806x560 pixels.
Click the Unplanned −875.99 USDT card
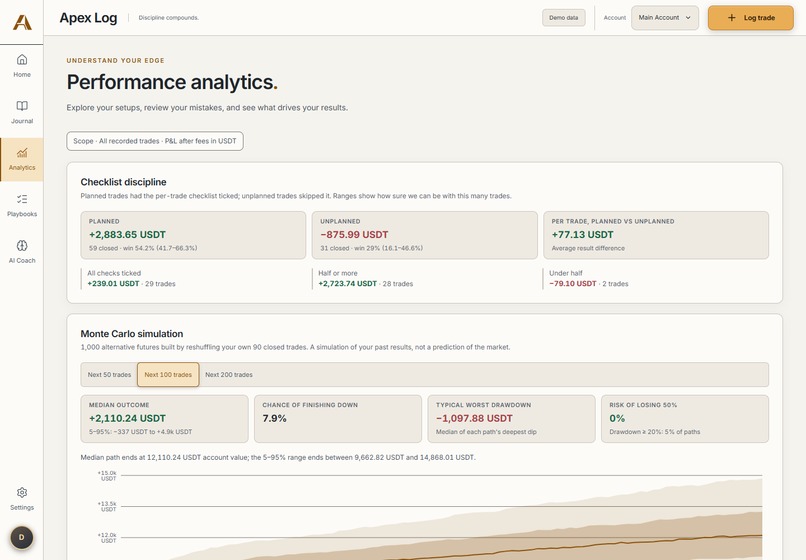click(425, 235)
